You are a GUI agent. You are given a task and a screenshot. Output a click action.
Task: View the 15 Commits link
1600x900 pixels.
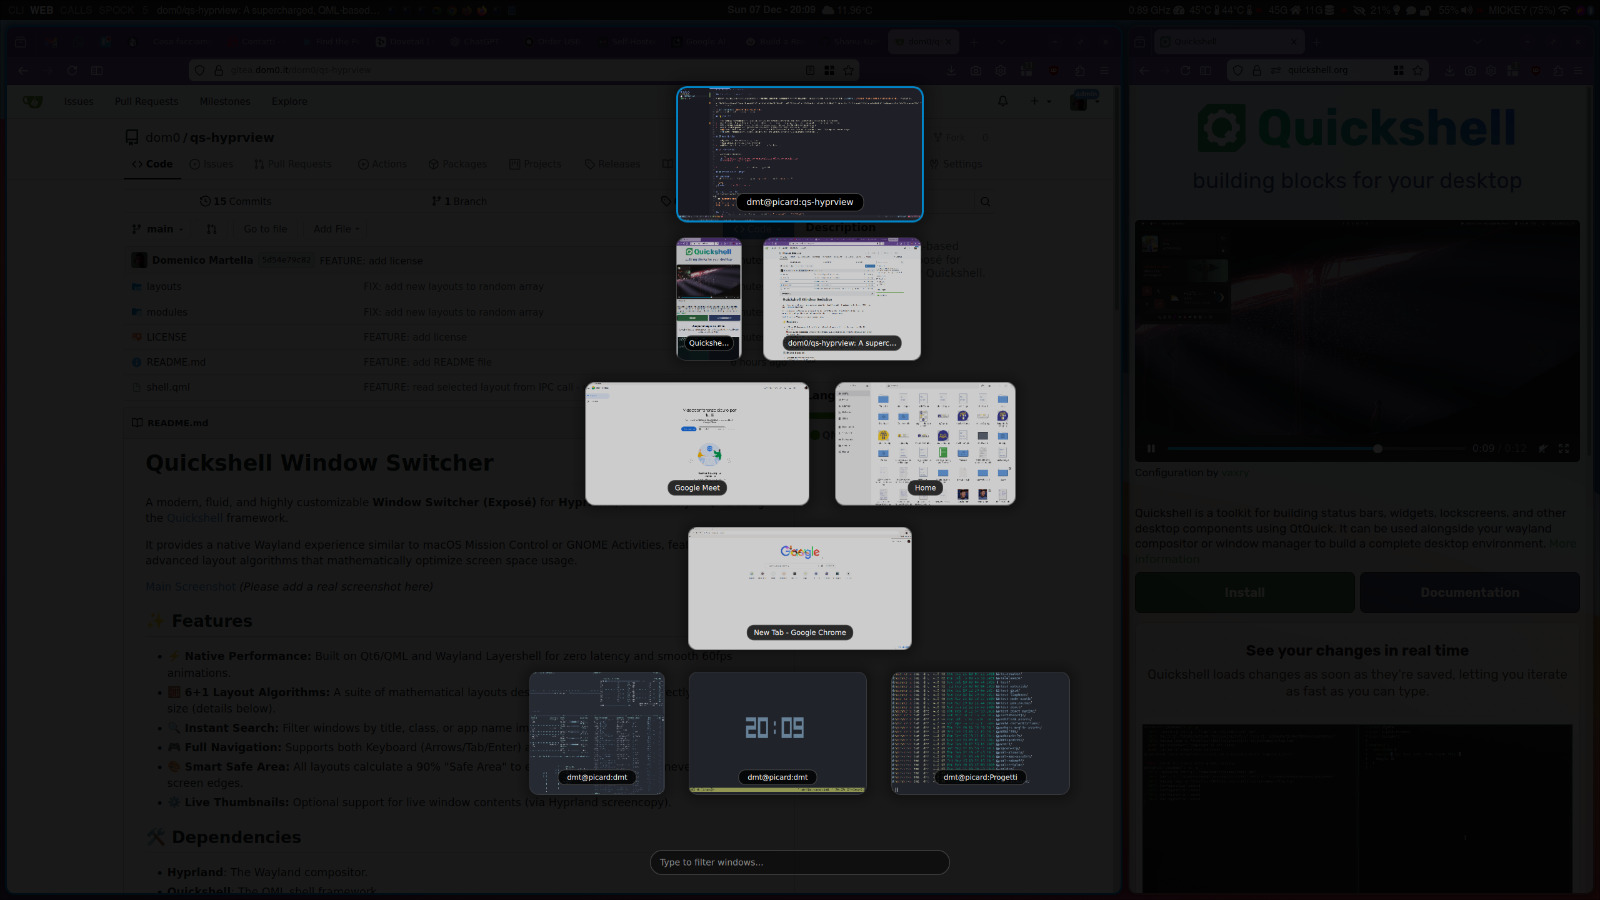[235, 201]
